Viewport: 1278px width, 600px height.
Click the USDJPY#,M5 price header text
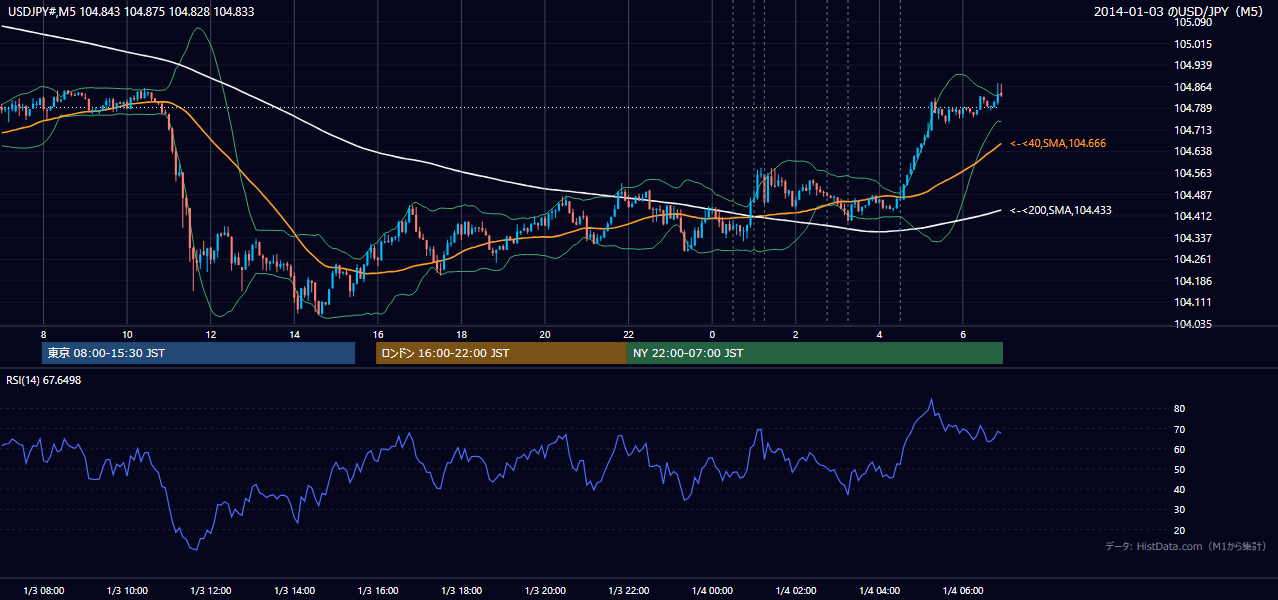tap(130, 11)
